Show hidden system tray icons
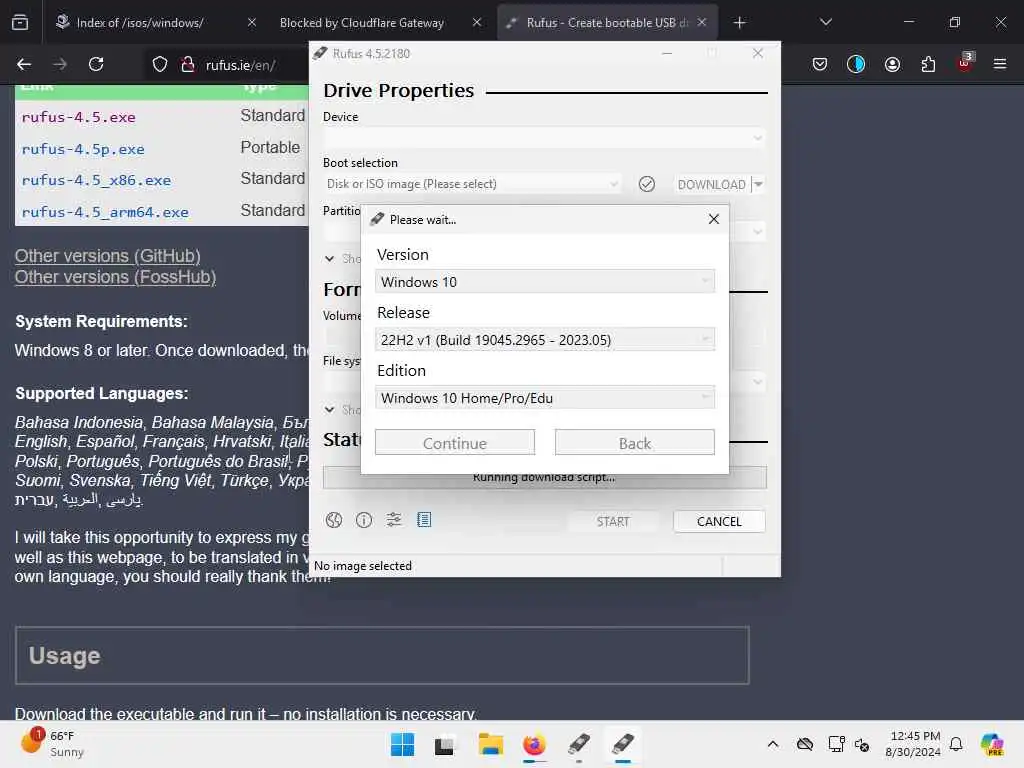 click(773, 744)
